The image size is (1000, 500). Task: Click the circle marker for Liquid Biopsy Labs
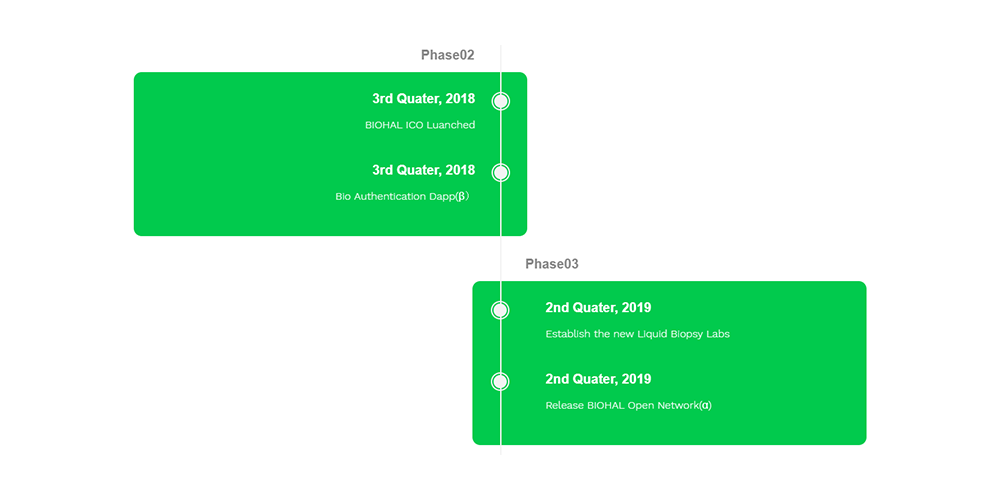500,310
